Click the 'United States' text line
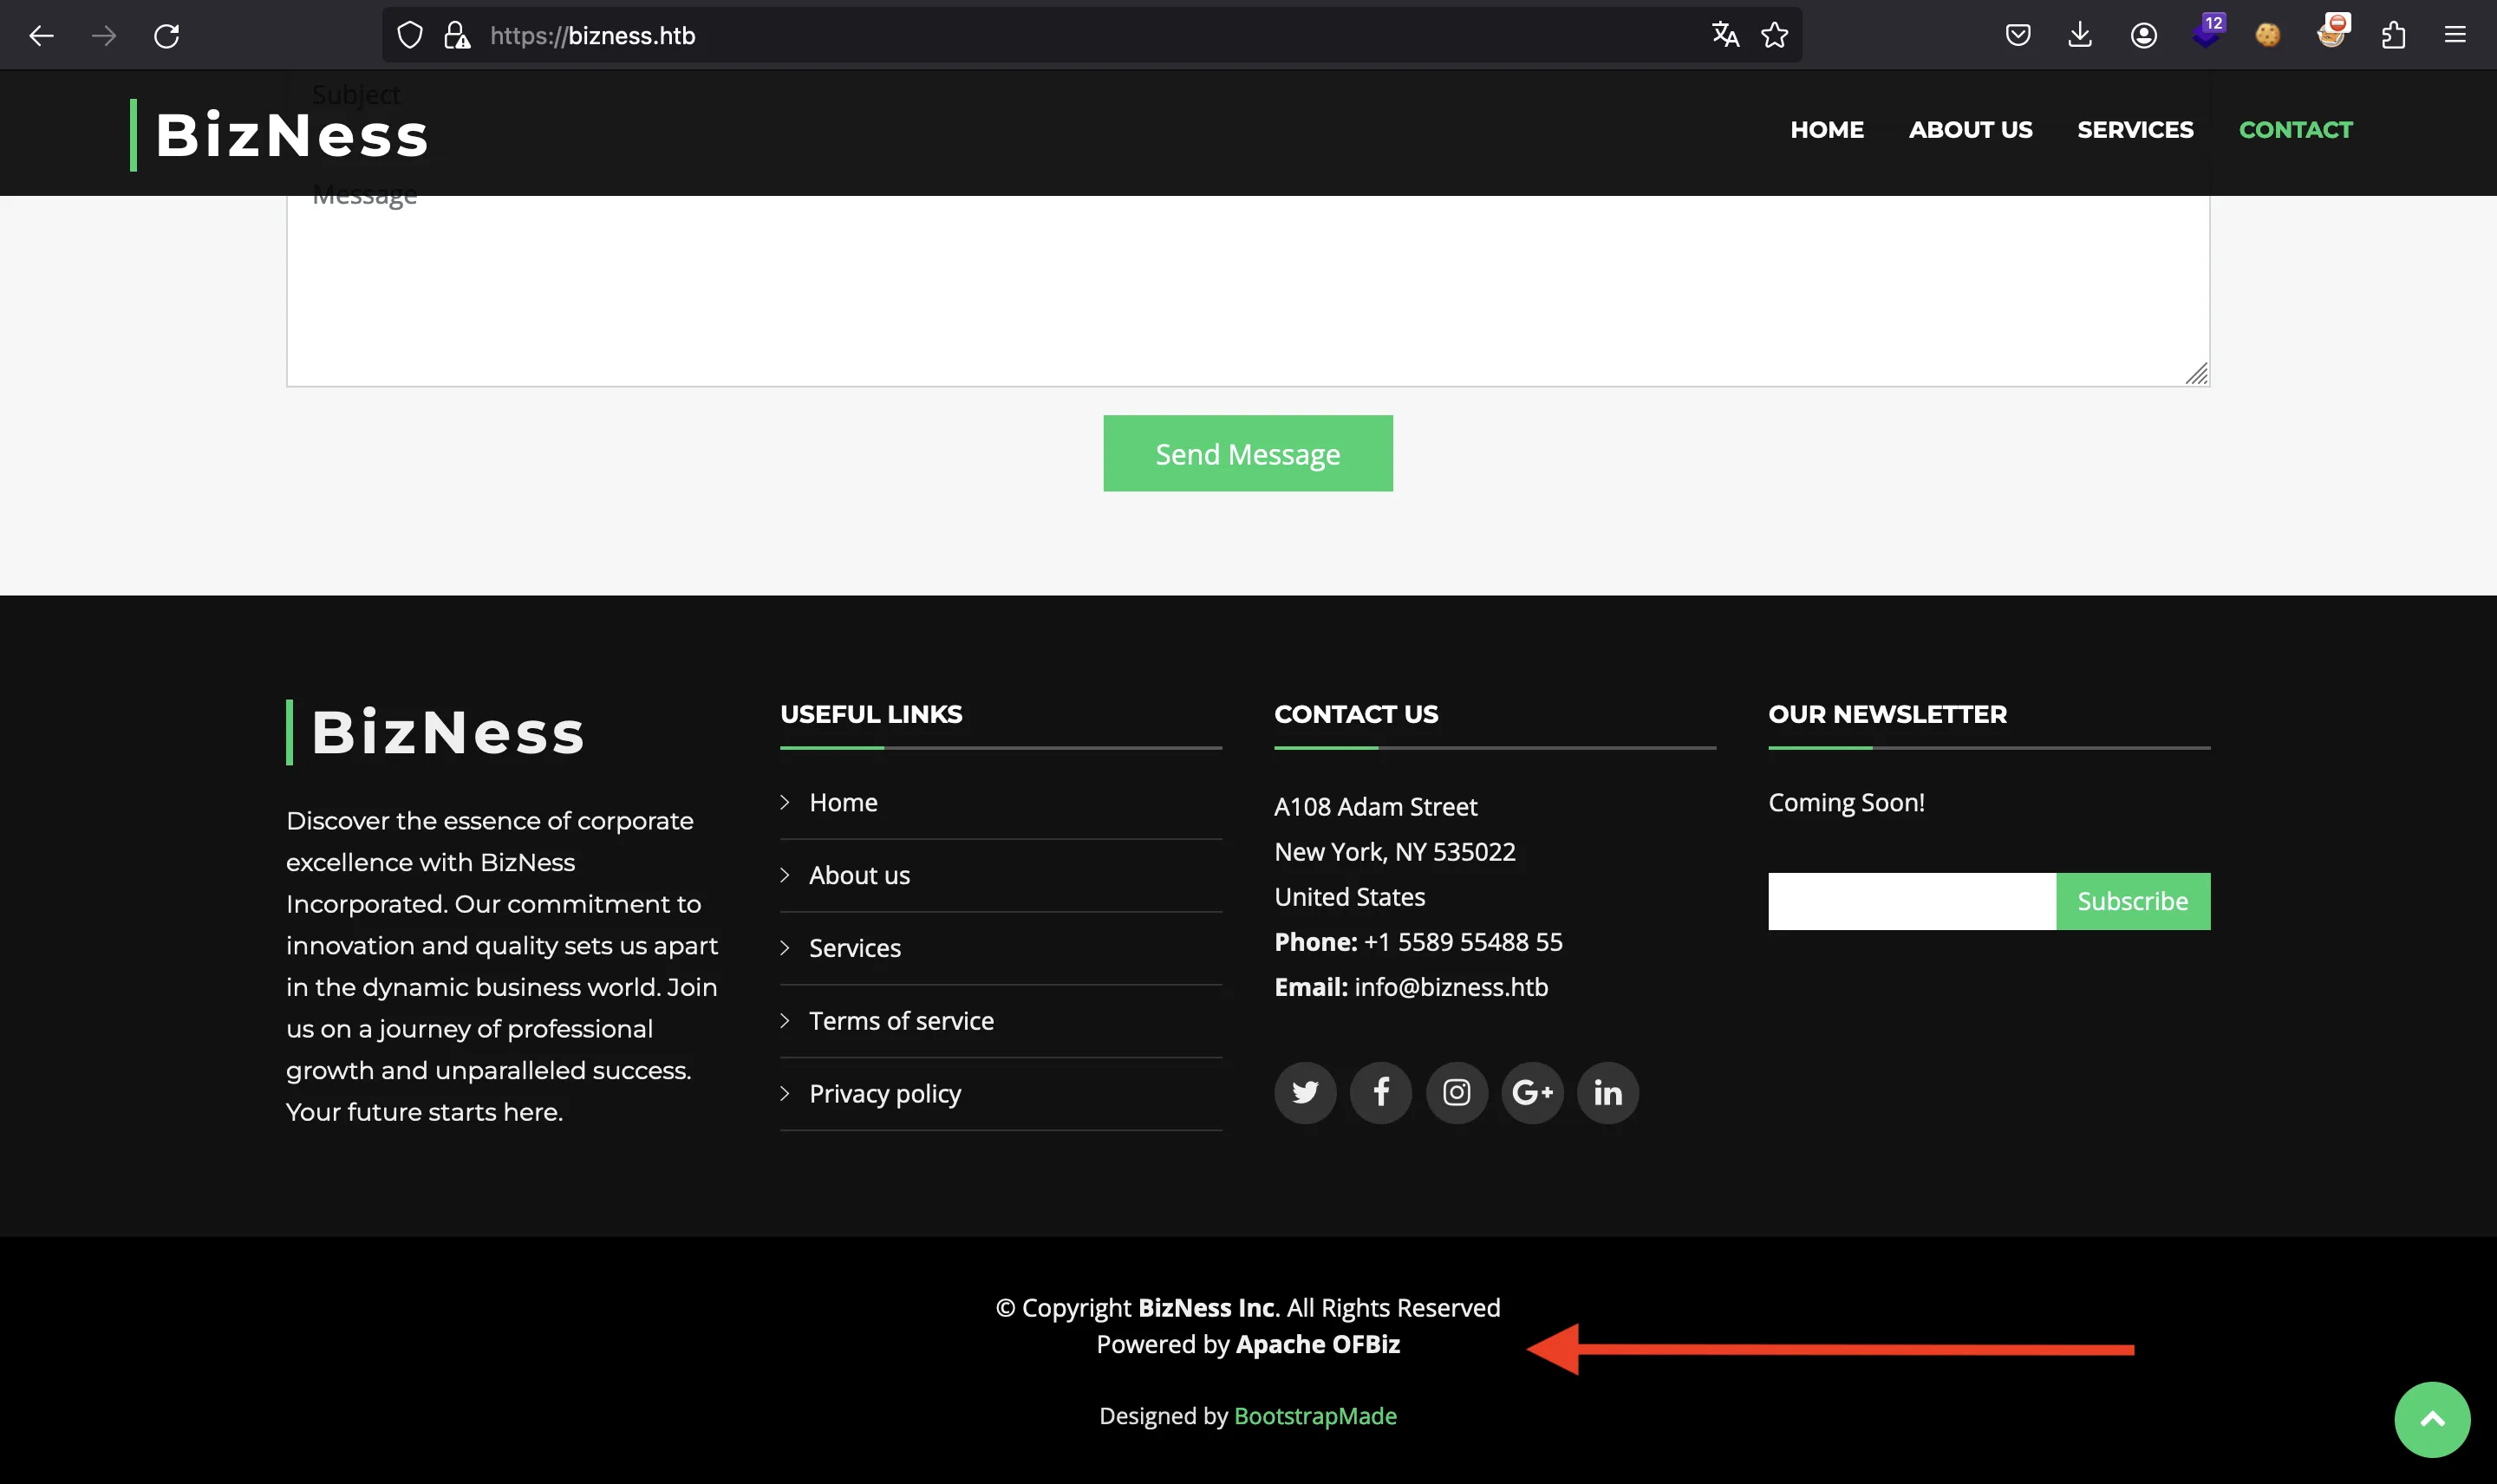This screenshot has height=1484, width=2497. click(x=1349, y=897)
